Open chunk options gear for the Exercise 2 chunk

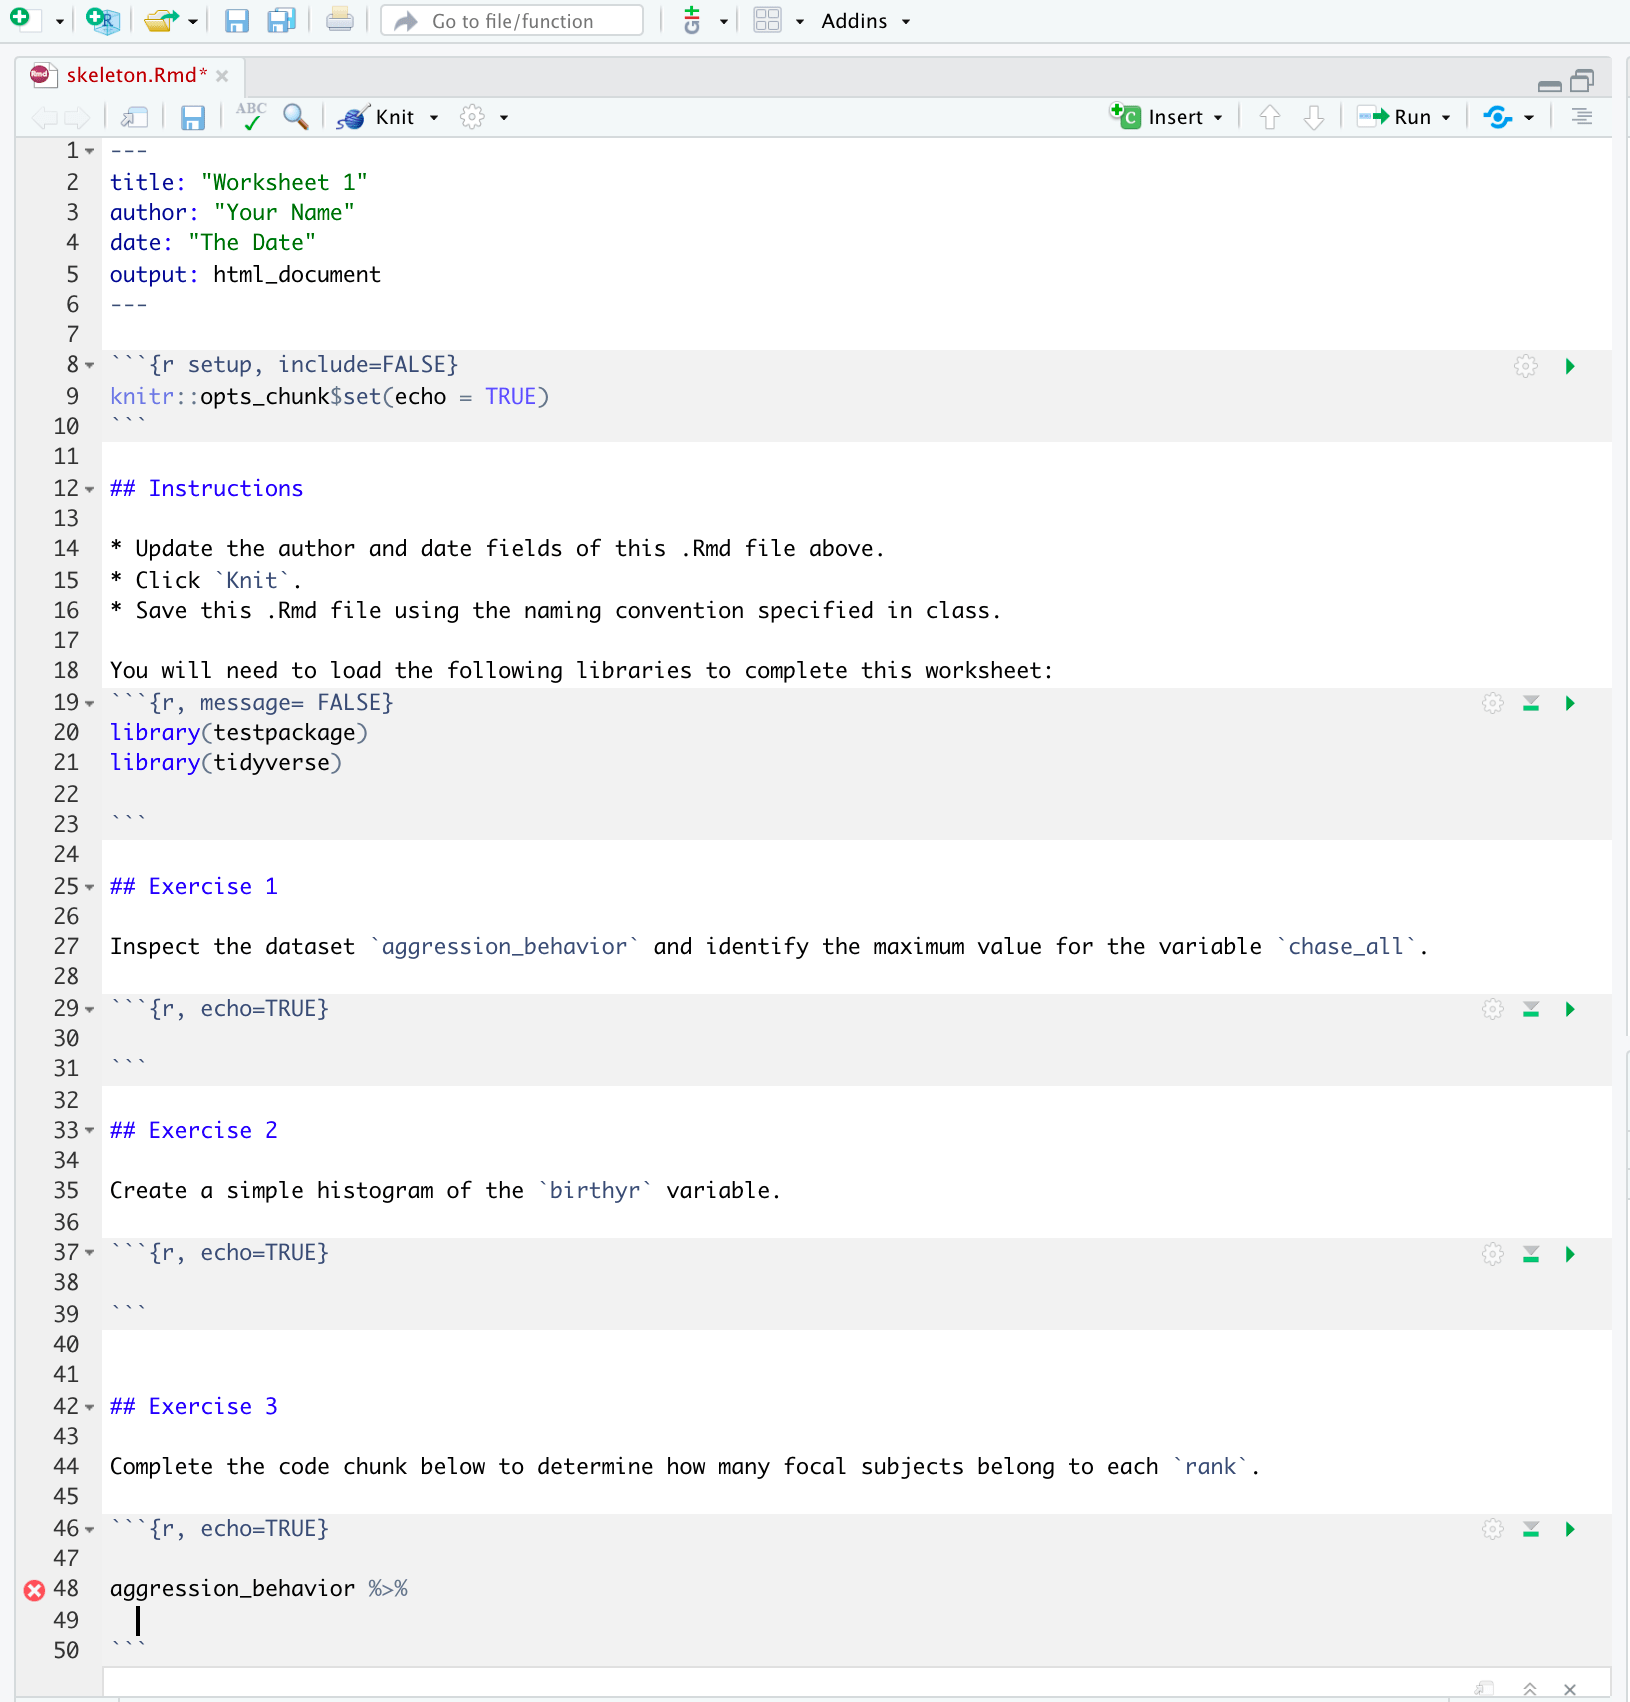pos(1492,1254)
